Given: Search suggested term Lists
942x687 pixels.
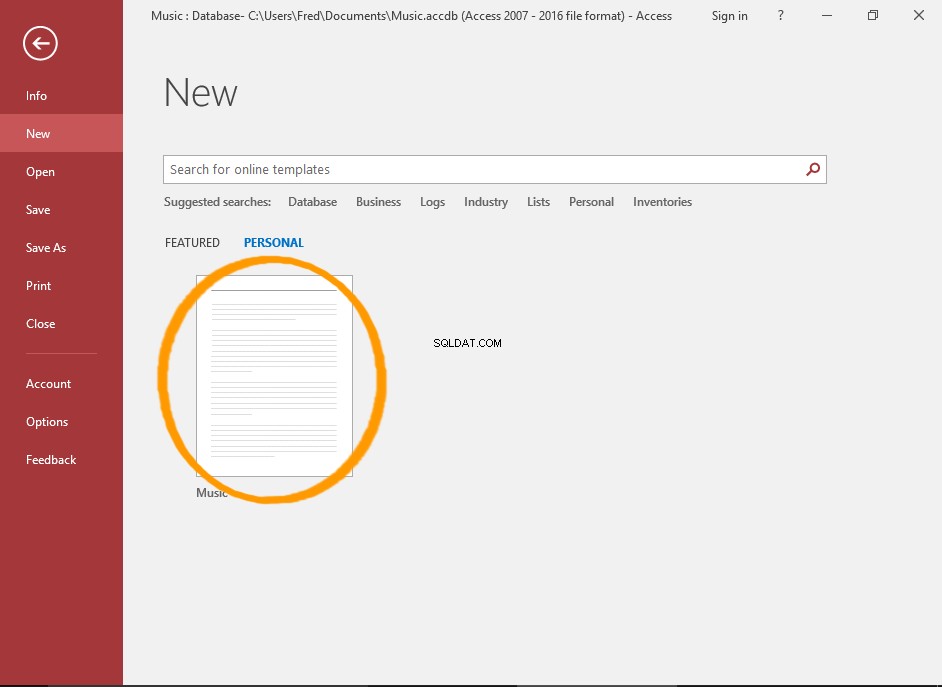Looking at the screenshot, I should 538,202.
